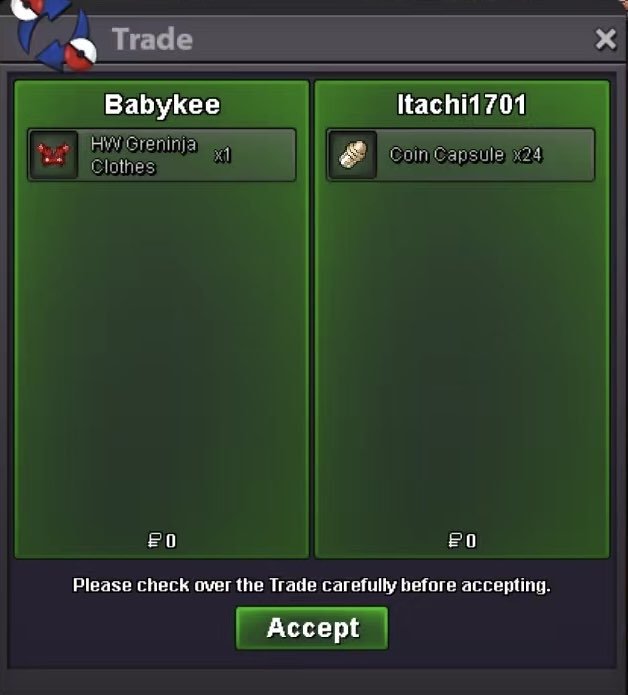628x695 pixels.
Task: Click the Itachi1701 player name
Action: tap(461, 105)
